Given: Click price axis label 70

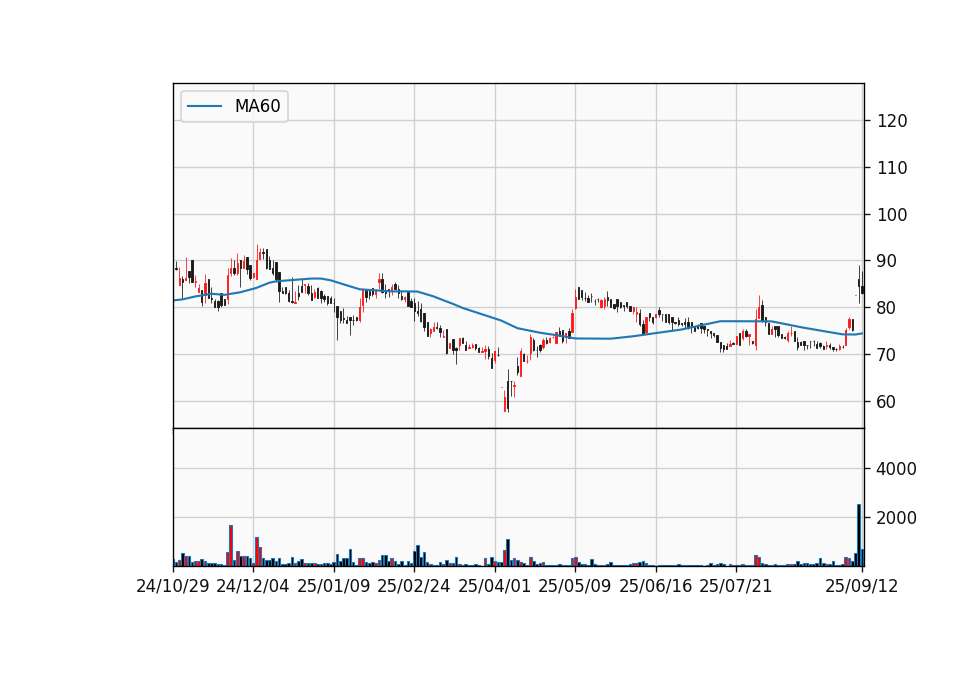Looking at the screenshot, I should [887, 355].
